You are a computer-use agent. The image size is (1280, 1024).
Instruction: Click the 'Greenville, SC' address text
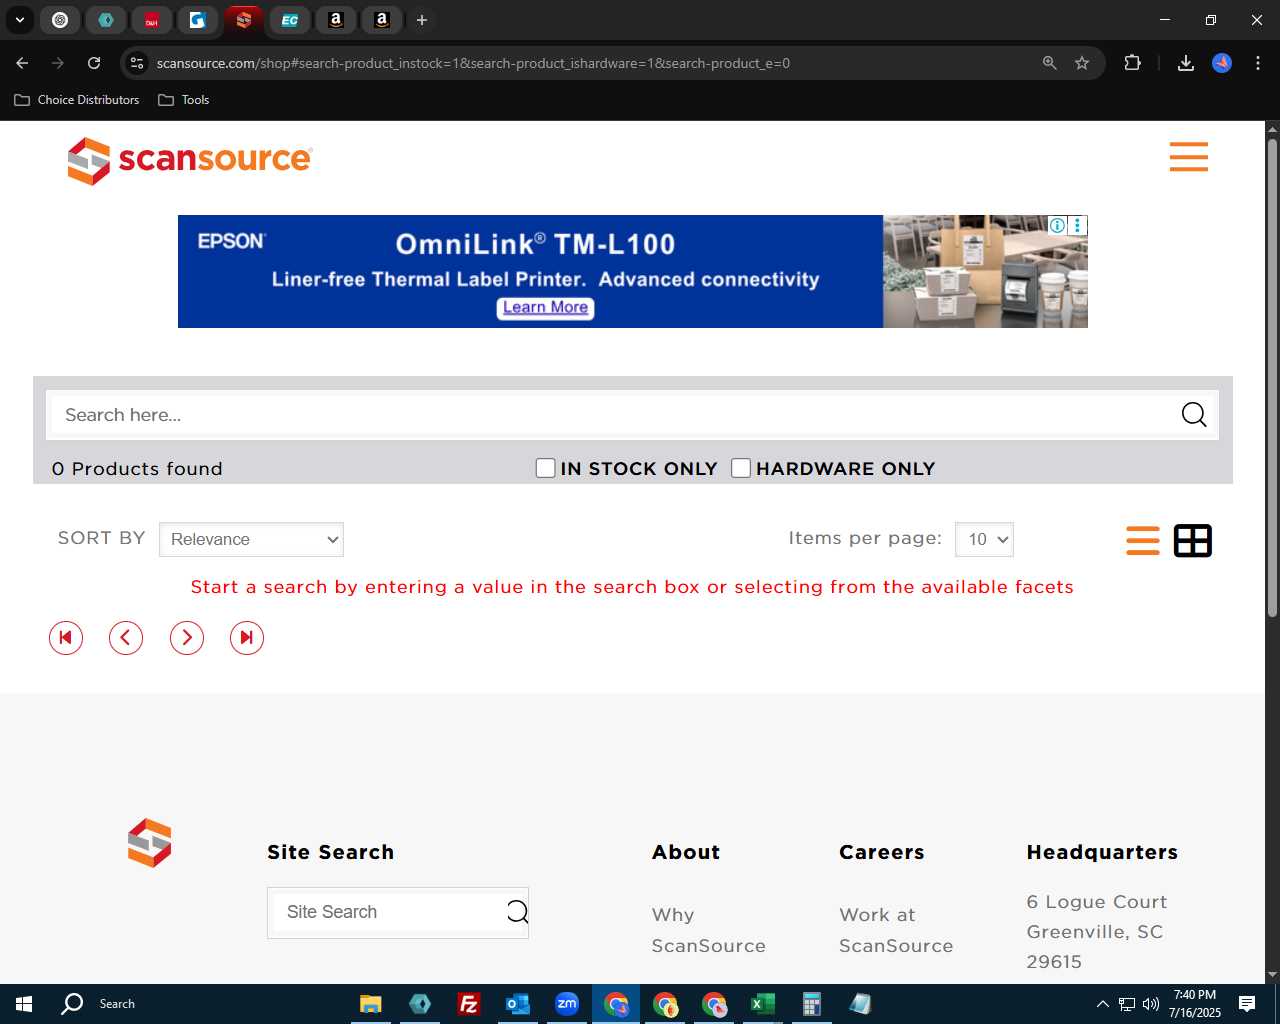click(x=1095, y=932)
